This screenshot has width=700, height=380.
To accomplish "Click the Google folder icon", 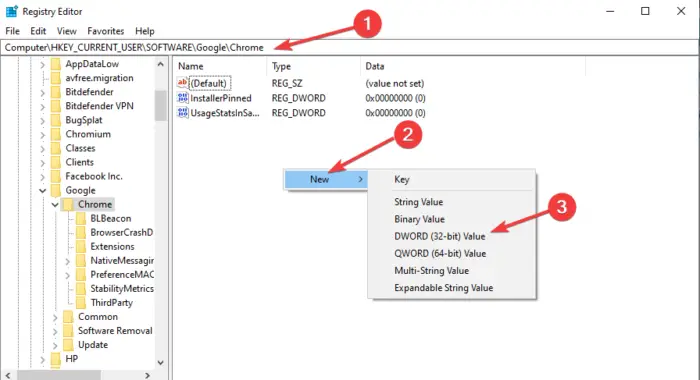I will [x=56, y=191].
